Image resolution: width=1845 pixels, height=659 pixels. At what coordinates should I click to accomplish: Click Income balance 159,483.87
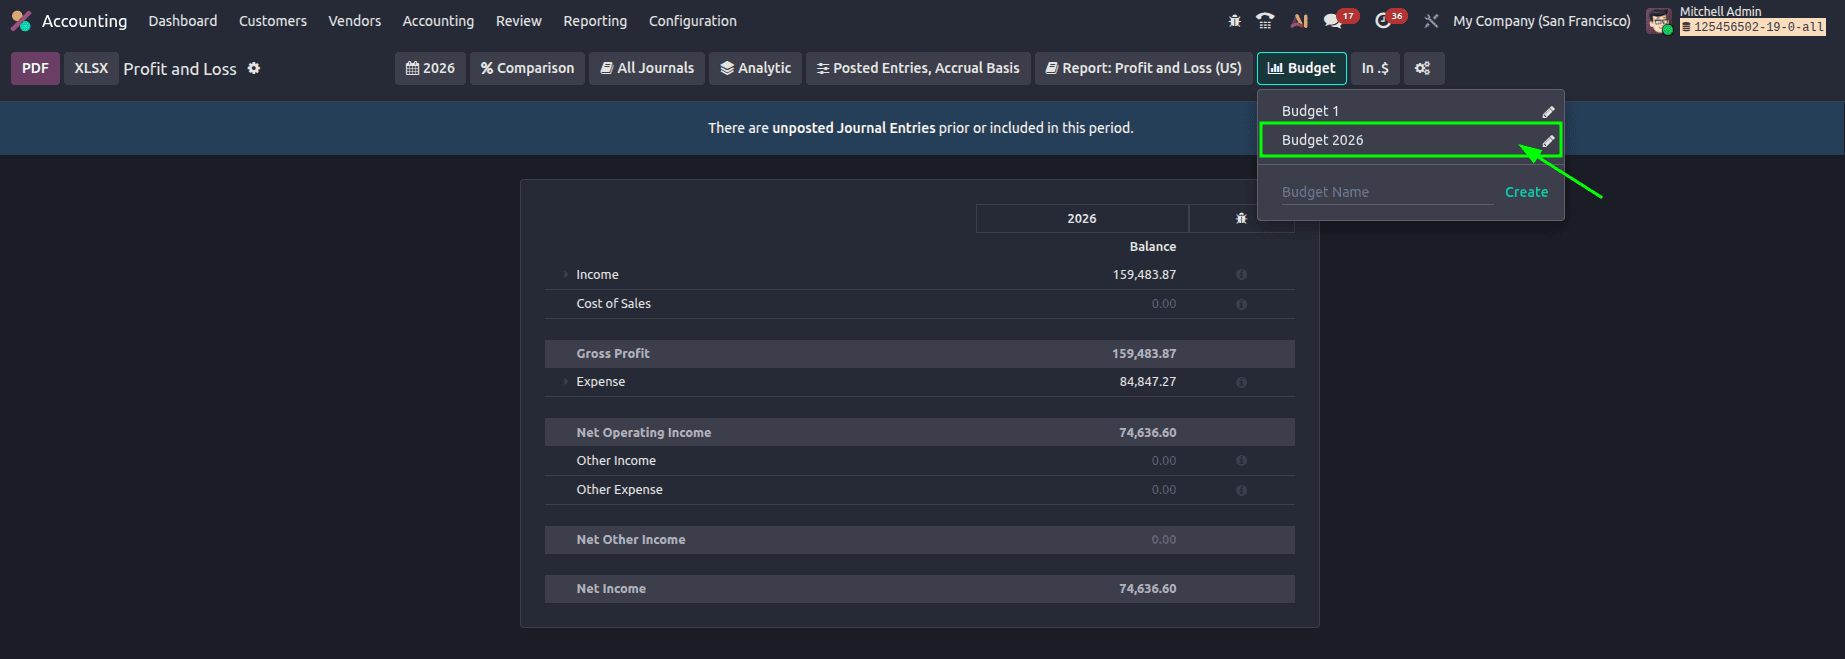click(1144, 275)
